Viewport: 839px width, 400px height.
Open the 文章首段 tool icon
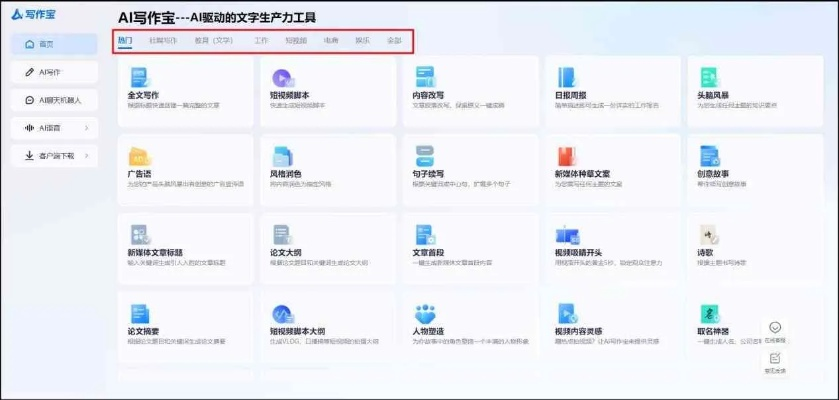tap(426, 235)
